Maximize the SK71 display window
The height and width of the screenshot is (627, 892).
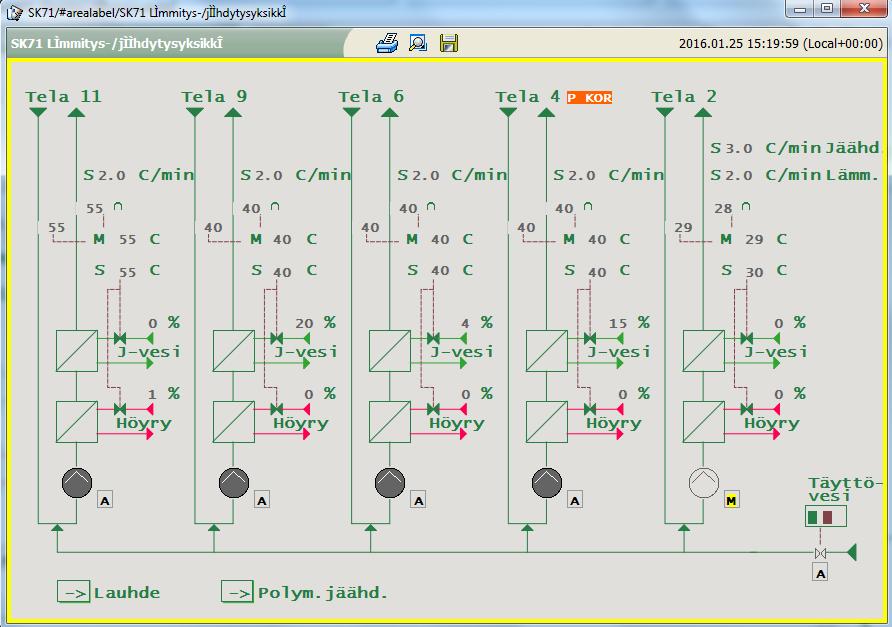(x=827, y=9)
